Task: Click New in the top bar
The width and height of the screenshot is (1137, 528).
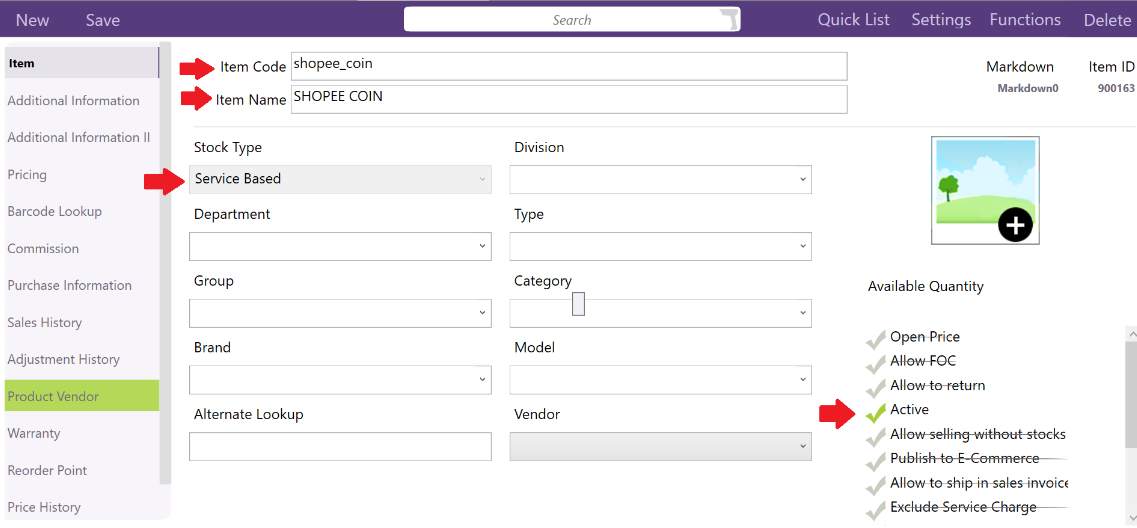Action: (32, 20)
